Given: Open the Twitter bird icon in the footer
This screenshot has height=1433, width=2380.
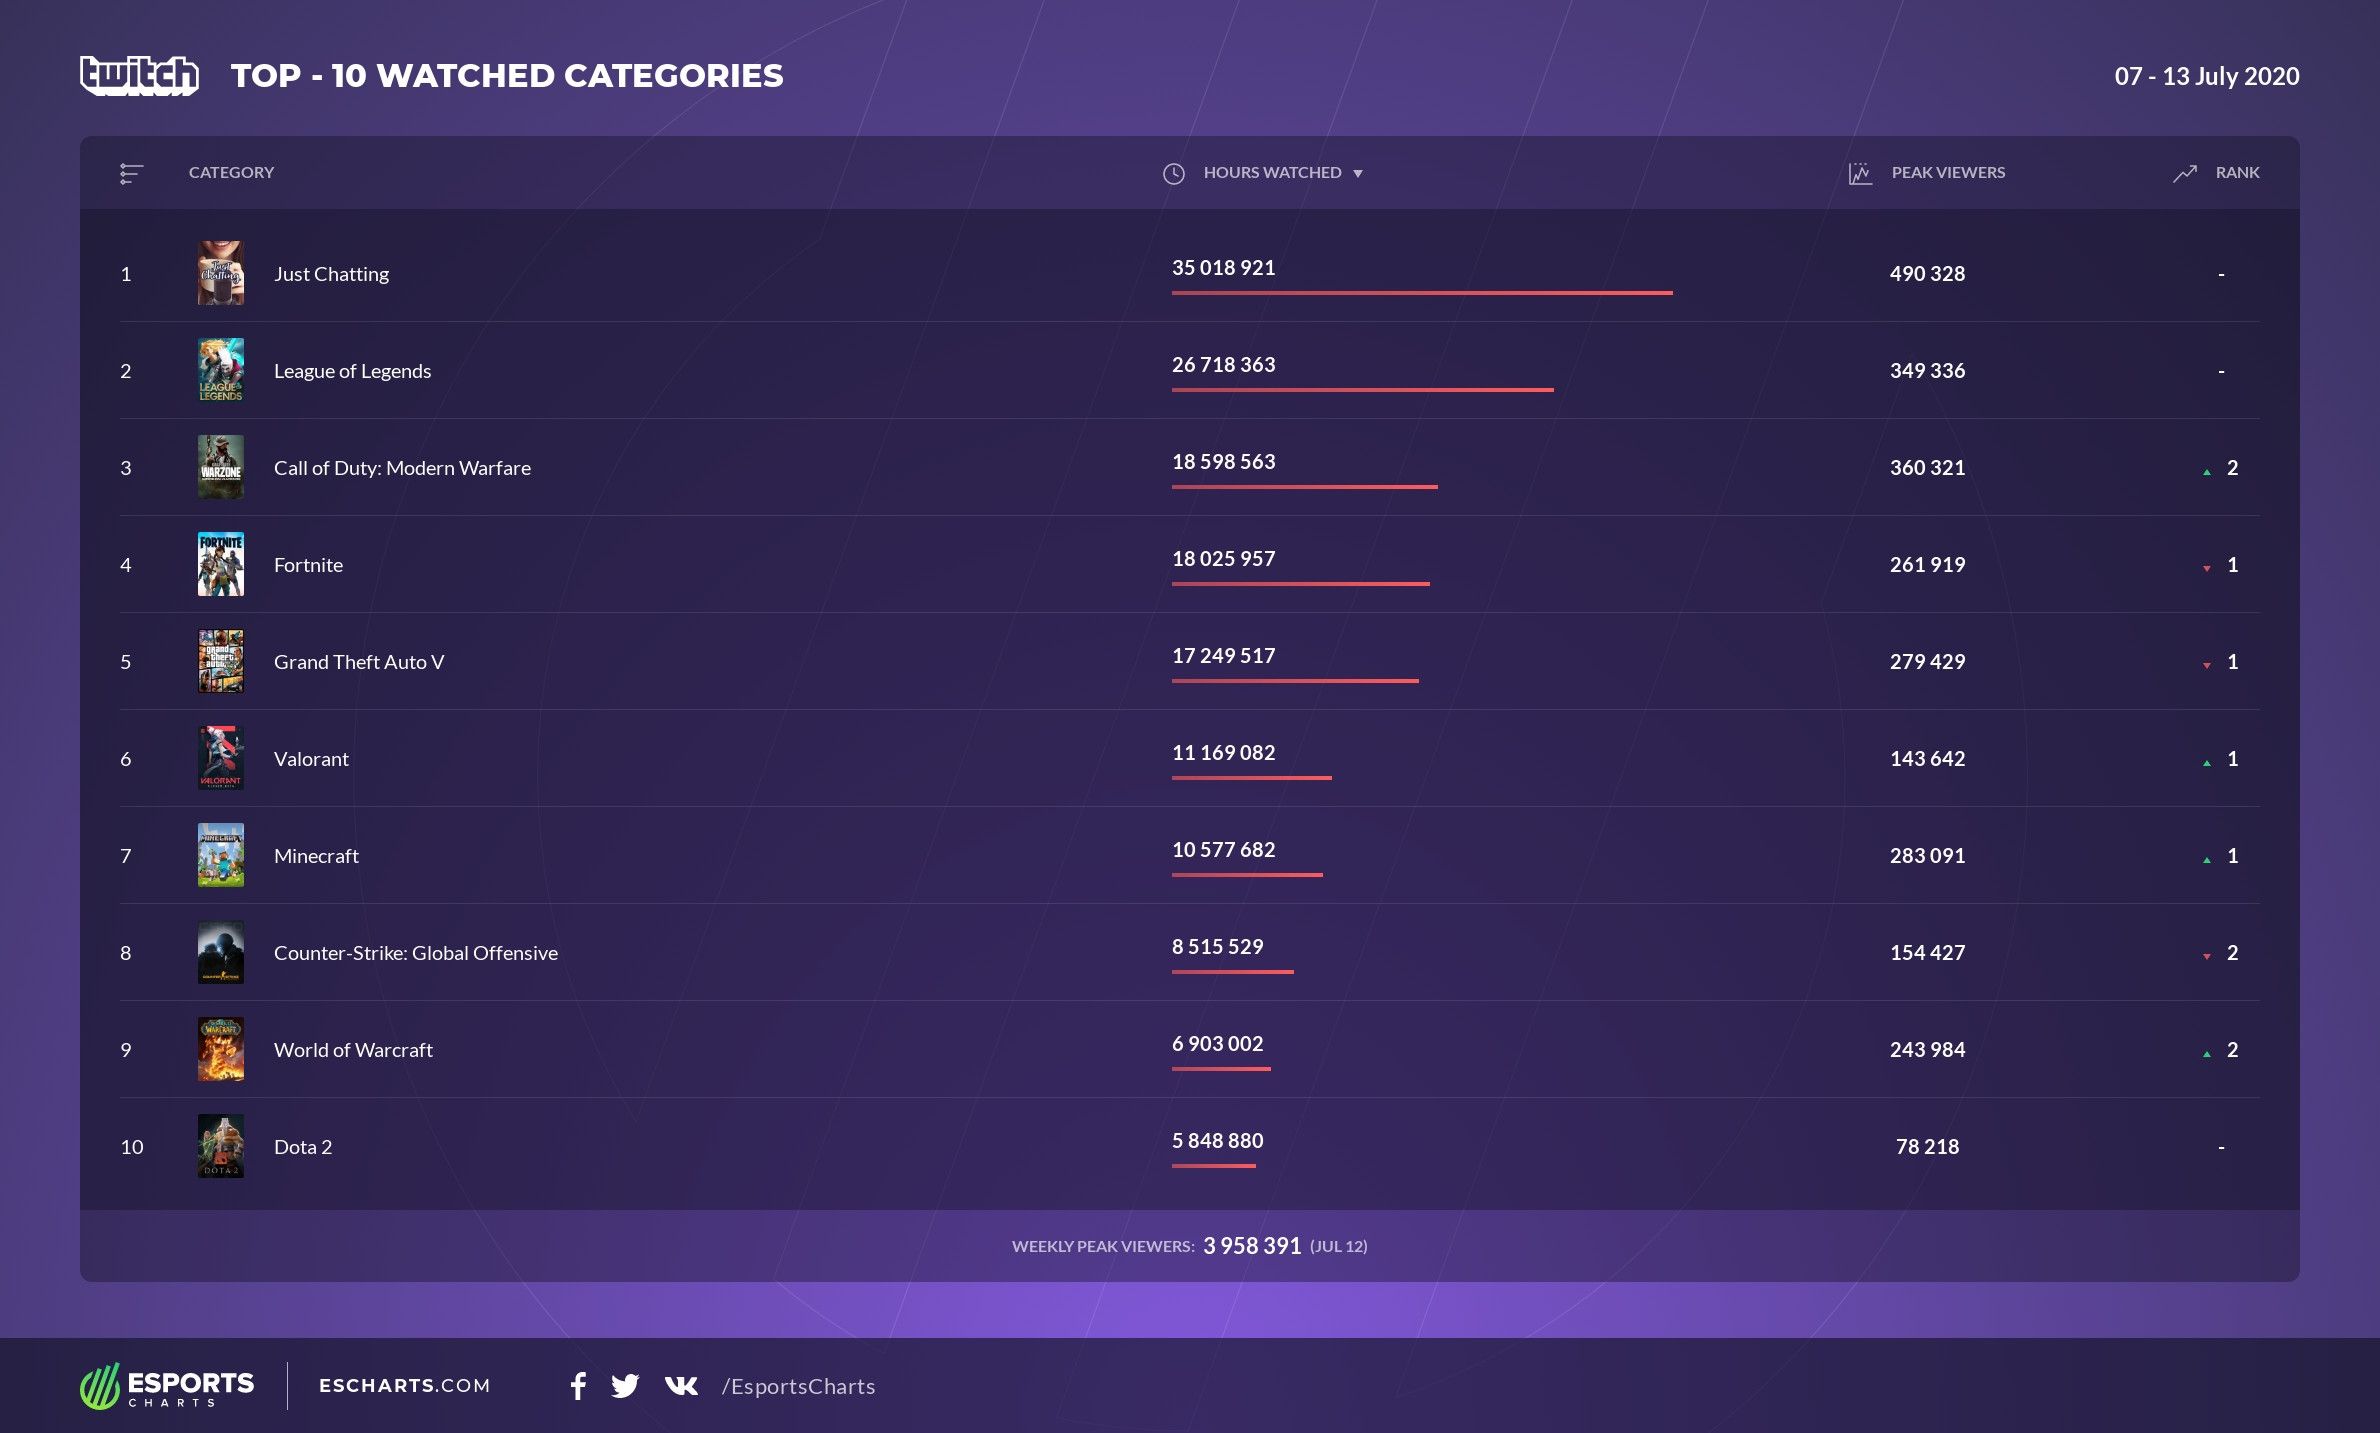Looking at the screenshot, I should 625,1386.
